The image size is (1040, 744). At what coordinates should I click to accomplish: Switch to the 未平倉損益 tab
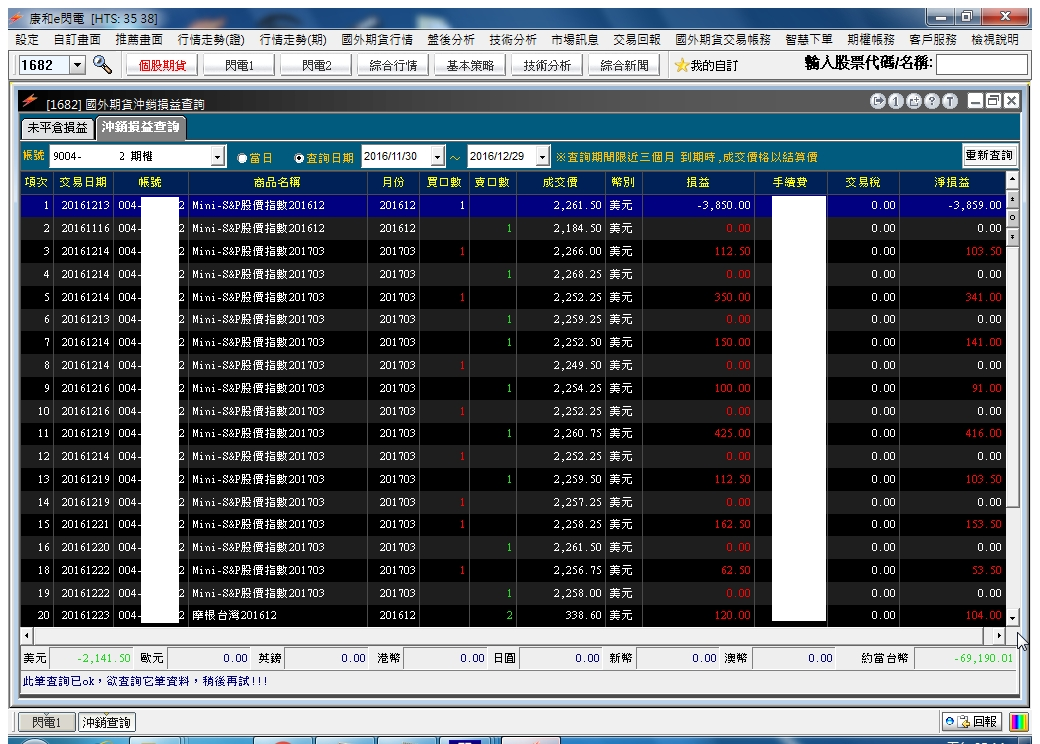tap(58, 128)
